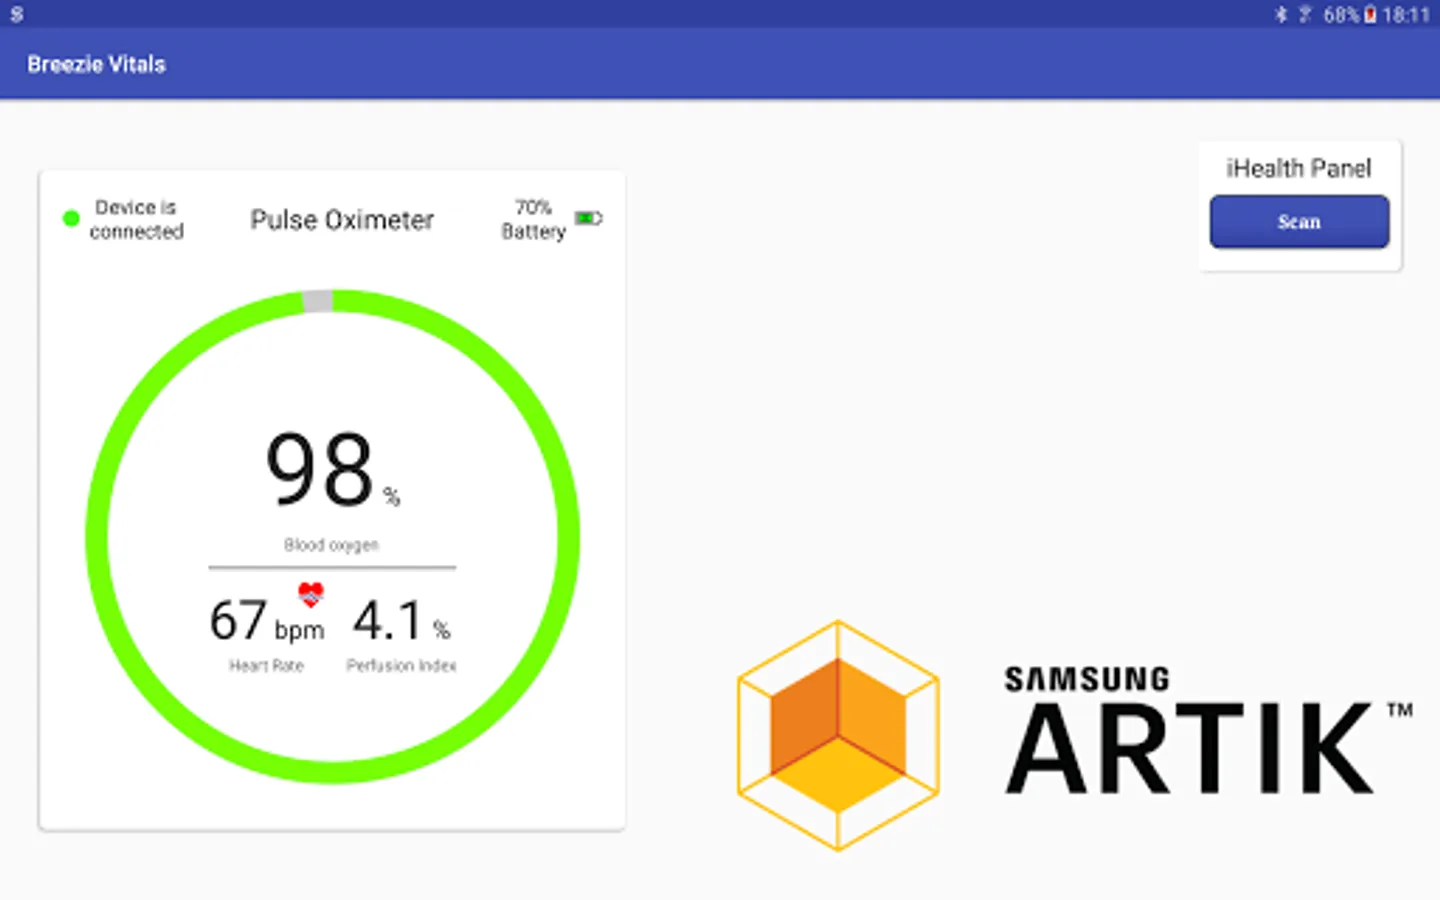Click the Bluetooth icon in status bar

tap(1281, 14)
